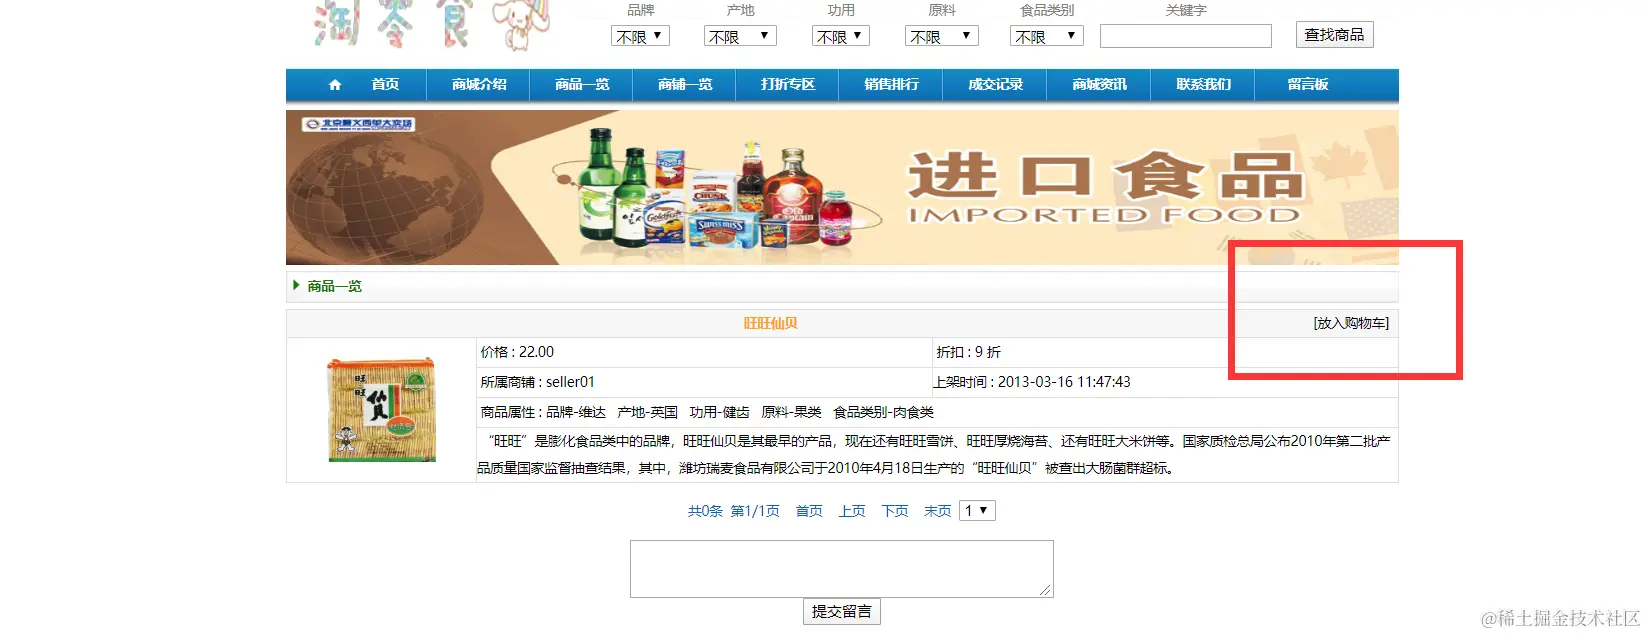Open the page number dropdown
Screen dimensions: 1647x635
coord(977,511)
